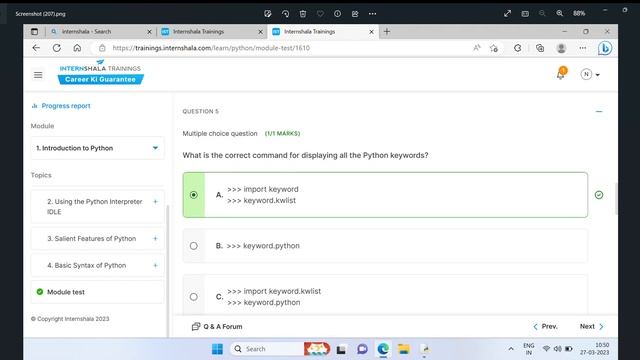This screenshot has width=640, height=360.
Task: Switch to the second Internshala Trainings tab
Action: coord(211,31)
